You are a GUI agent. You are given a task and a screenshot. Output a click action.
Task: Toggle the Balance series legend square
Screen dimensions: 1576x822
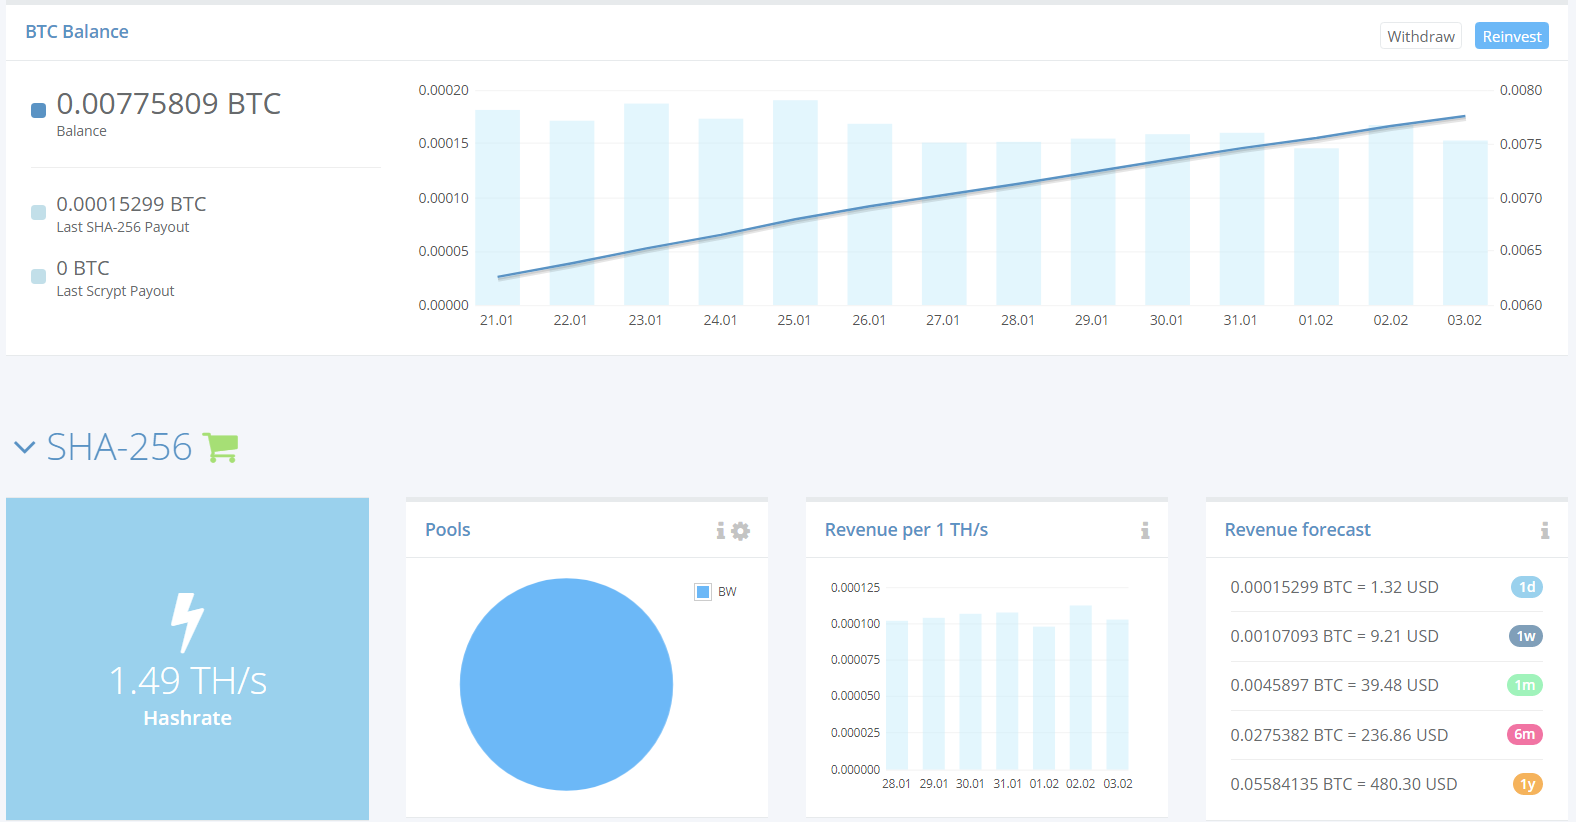click(38, 110)
